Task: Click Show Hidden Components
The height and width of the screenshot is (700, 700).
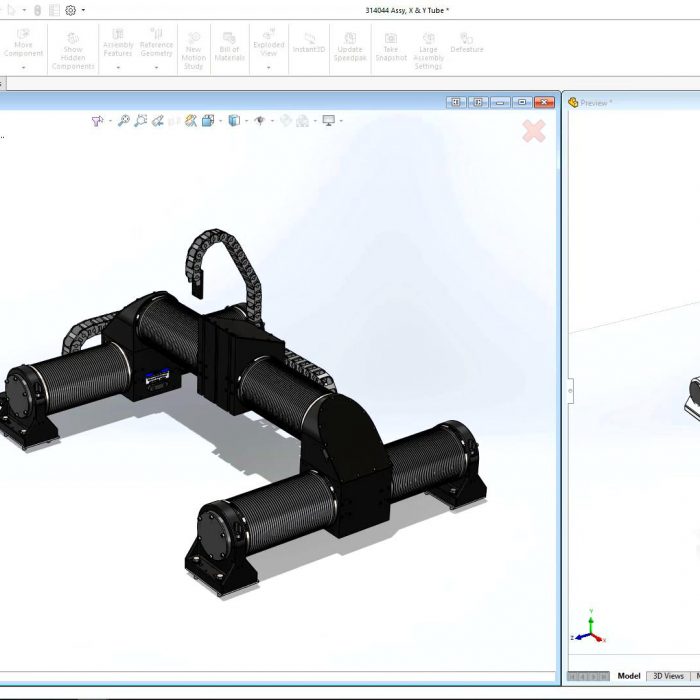Action: click(x=73, y=51)
